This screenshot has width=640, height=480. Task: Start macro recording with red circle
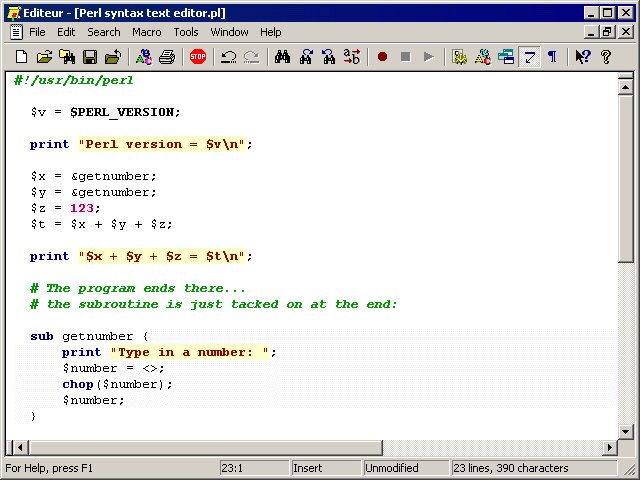pyautogui.click(x=382, y=57)
